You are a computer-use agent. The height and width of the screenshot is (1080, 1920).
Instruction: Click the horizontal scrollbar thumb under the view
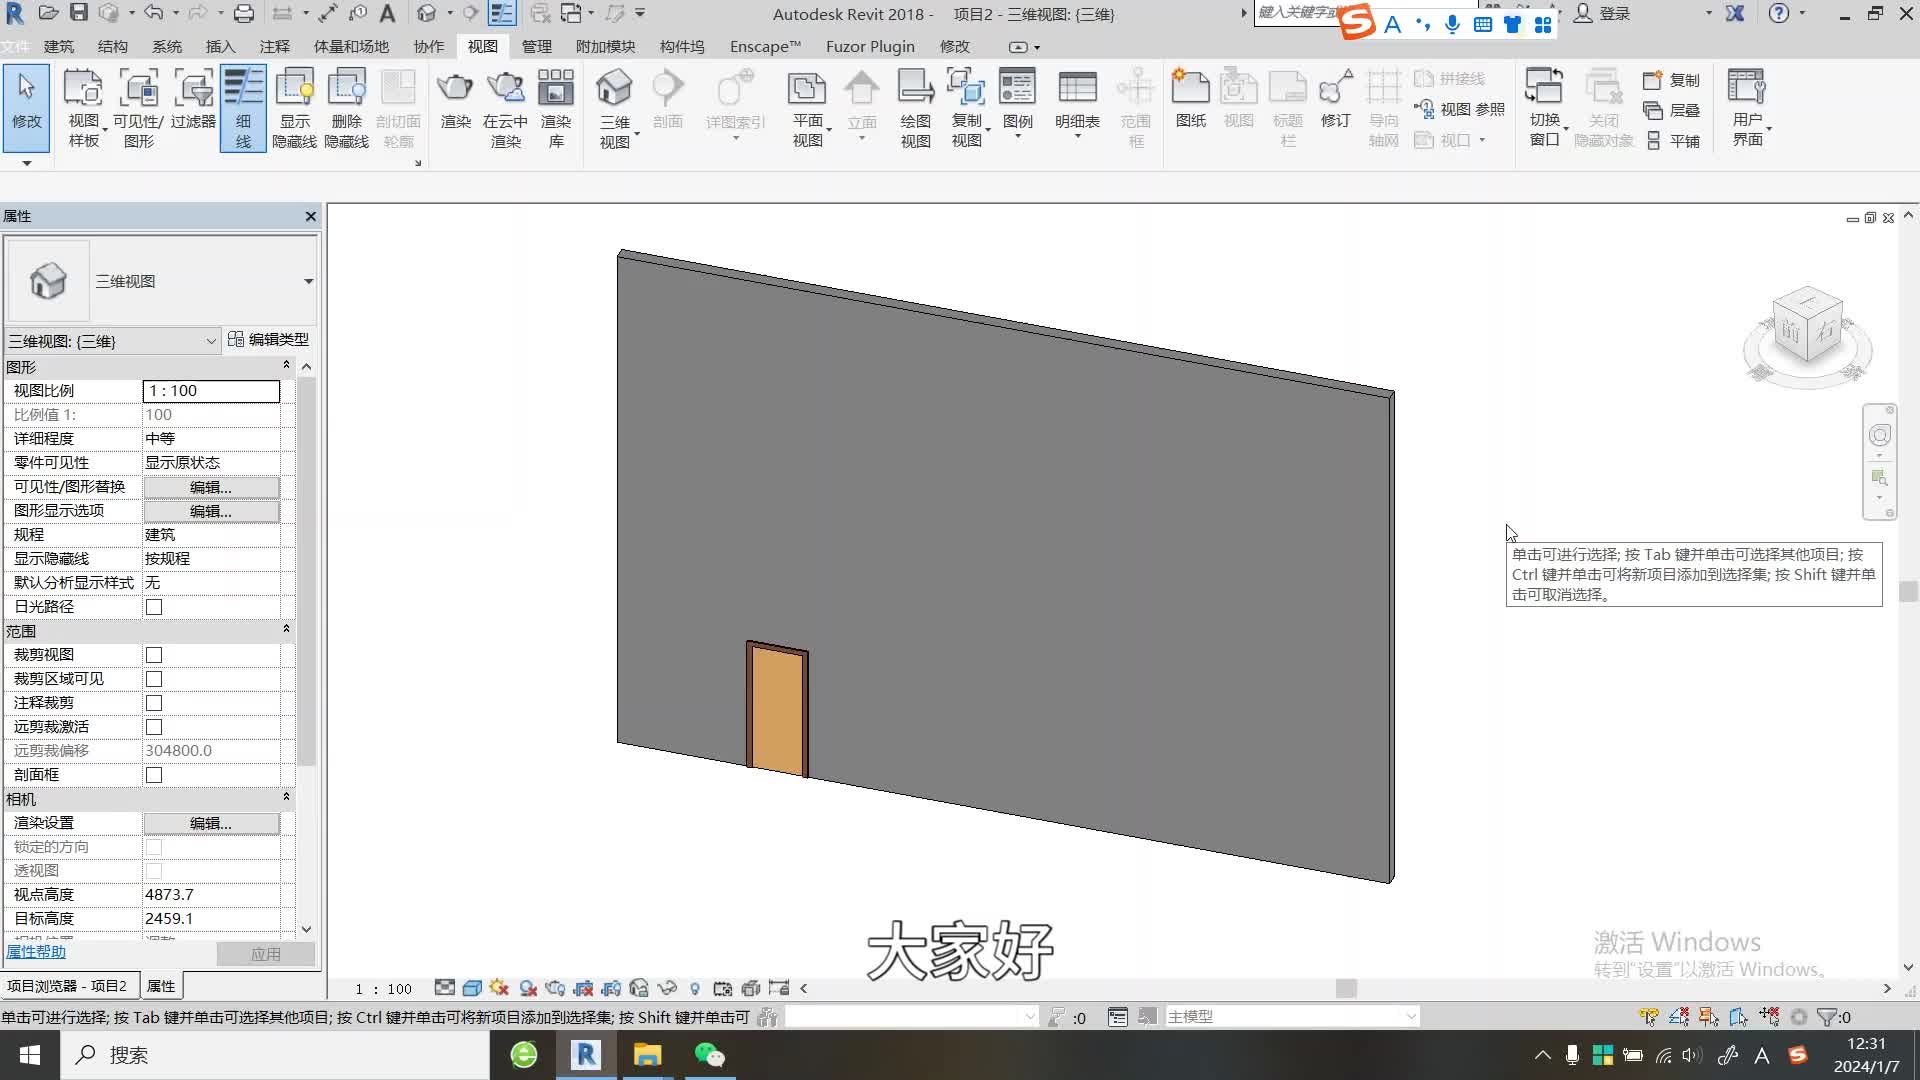1346,988
